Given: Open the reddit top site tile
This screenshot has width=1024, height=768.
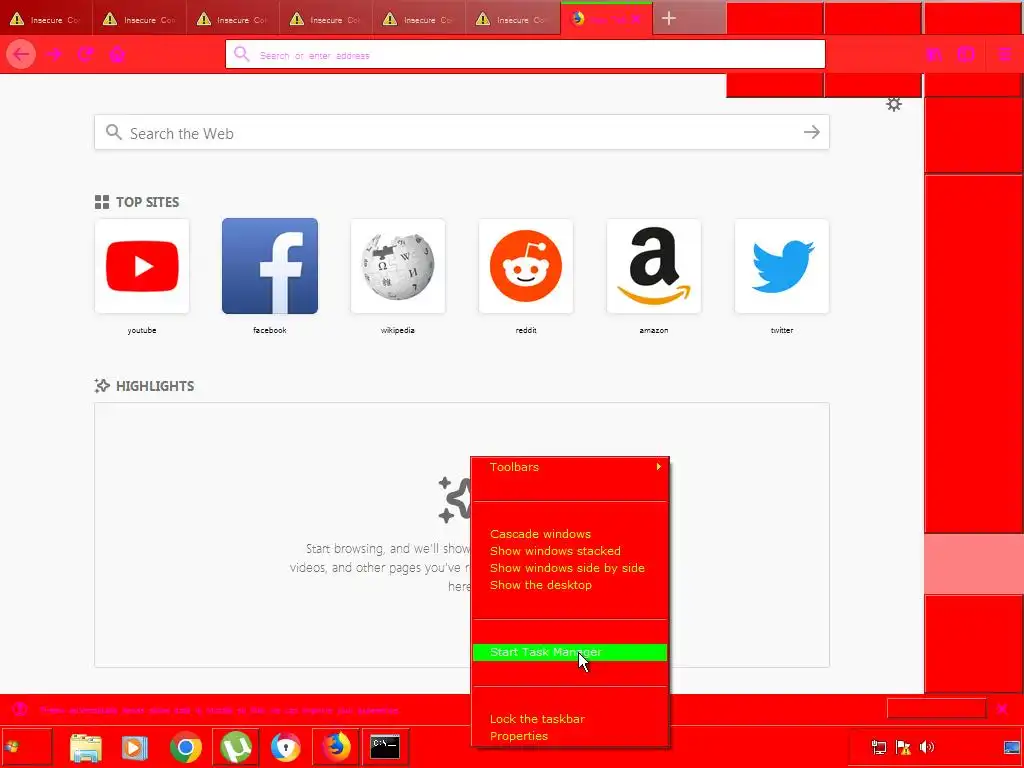Looking at the screenshot, I should (526, 266).
